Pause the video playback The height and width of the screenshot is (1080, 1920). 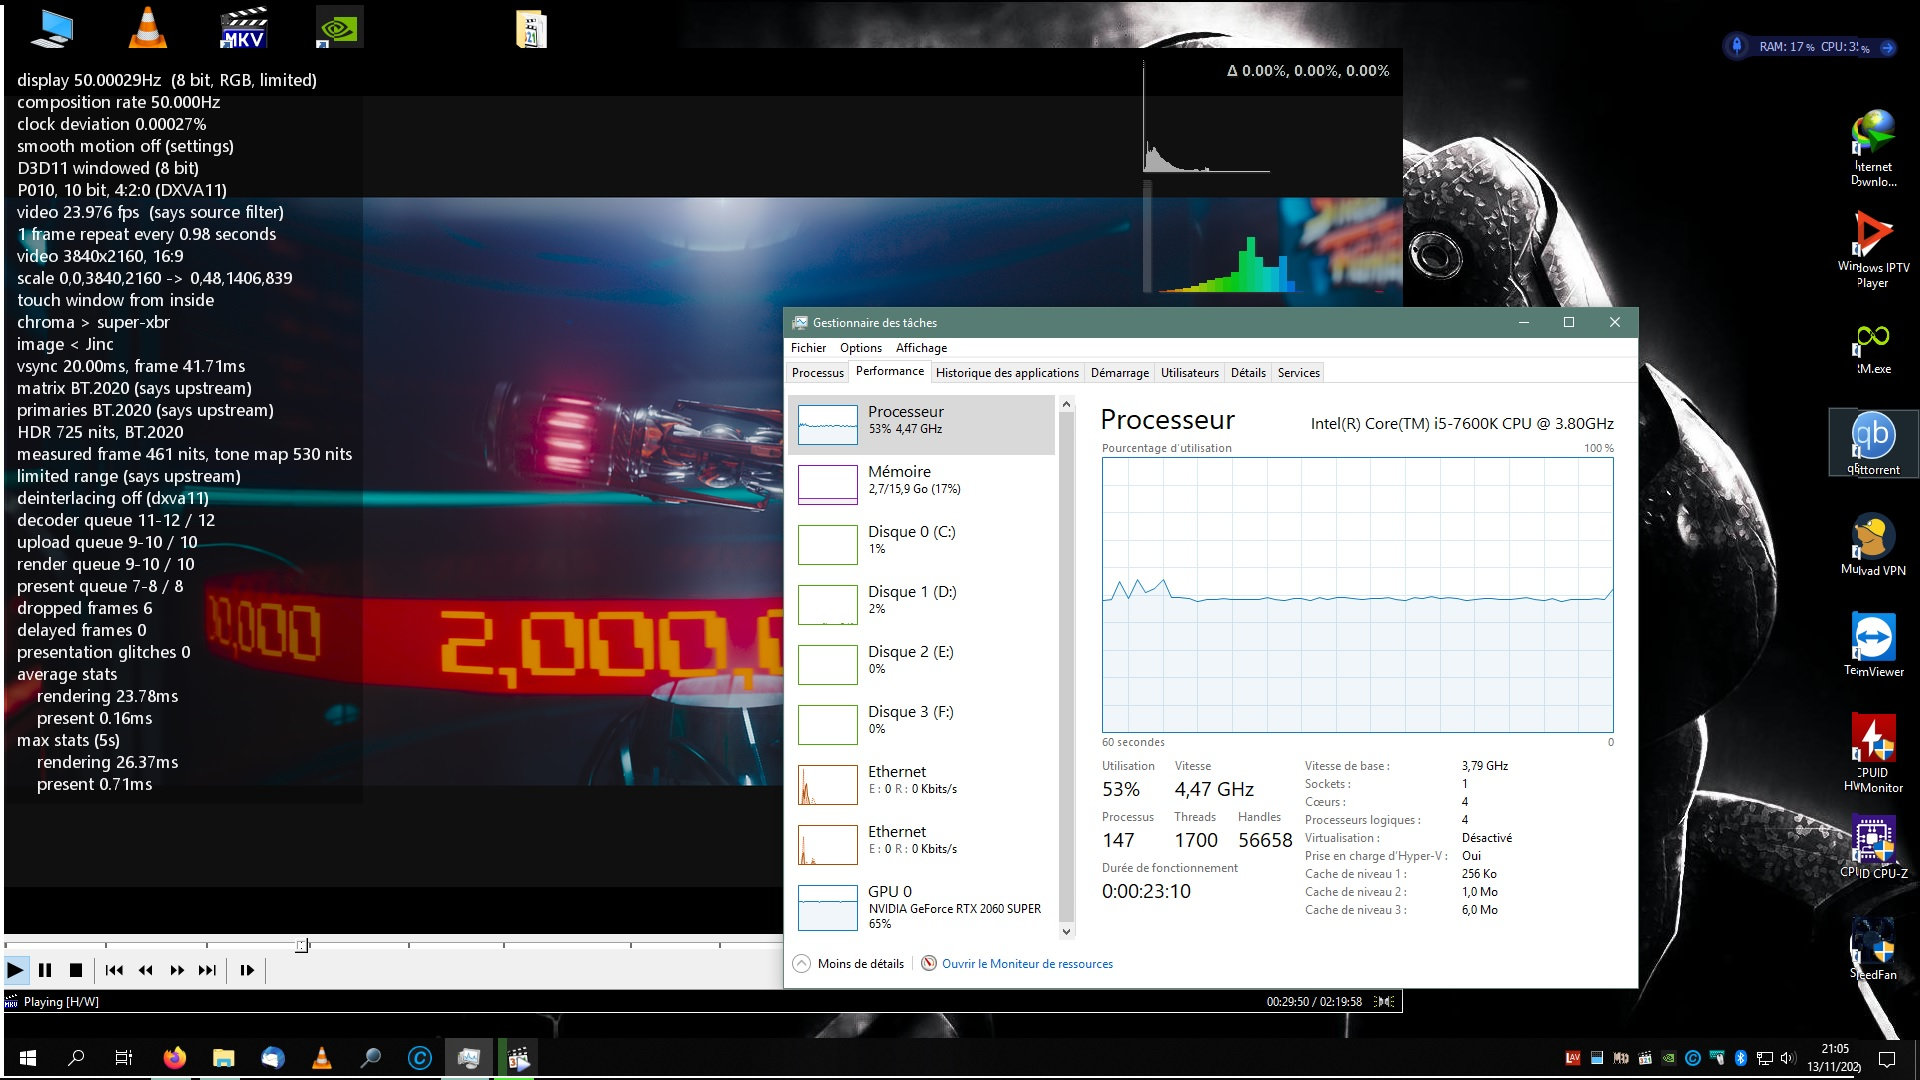pos(45,970)
